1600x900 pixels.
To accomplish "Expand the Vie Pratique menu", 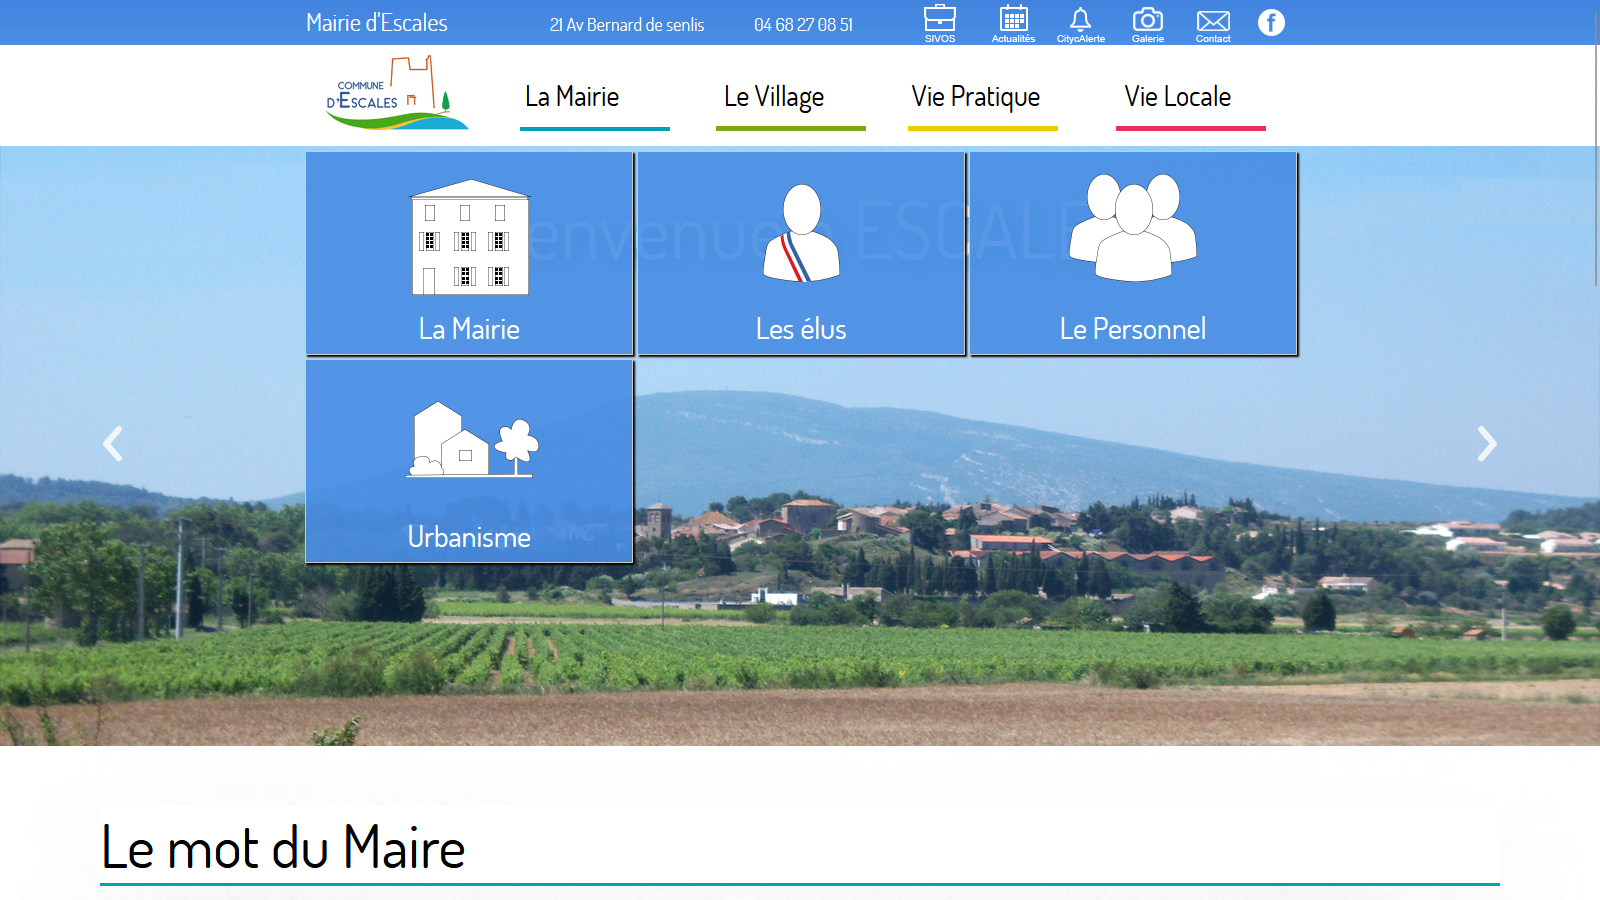I will (976, 97).
